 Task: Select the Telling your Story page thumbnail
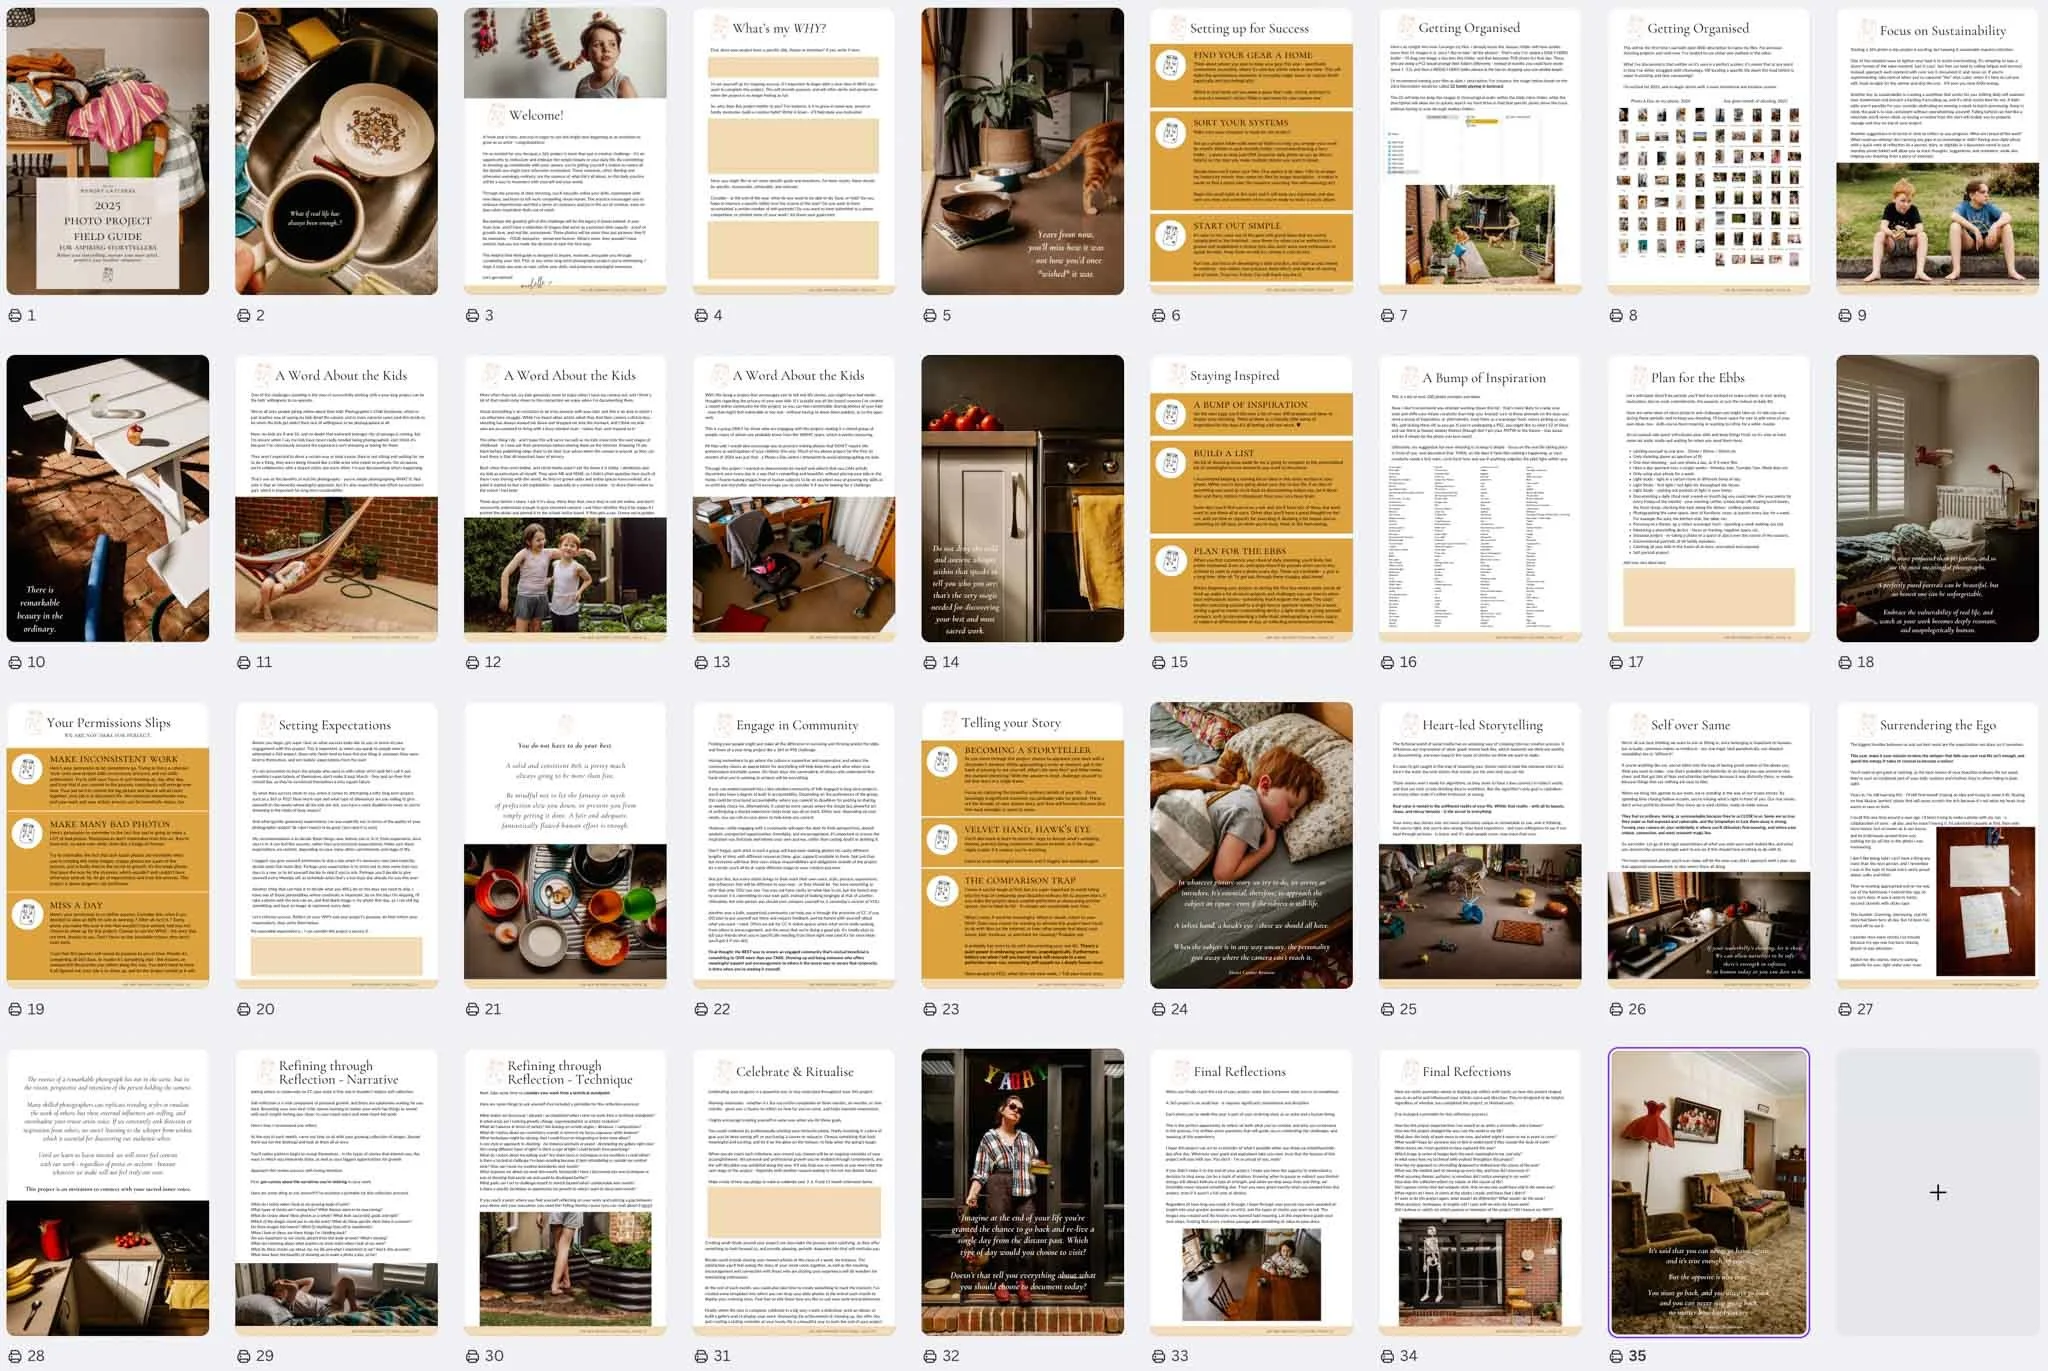point(1022,845)
